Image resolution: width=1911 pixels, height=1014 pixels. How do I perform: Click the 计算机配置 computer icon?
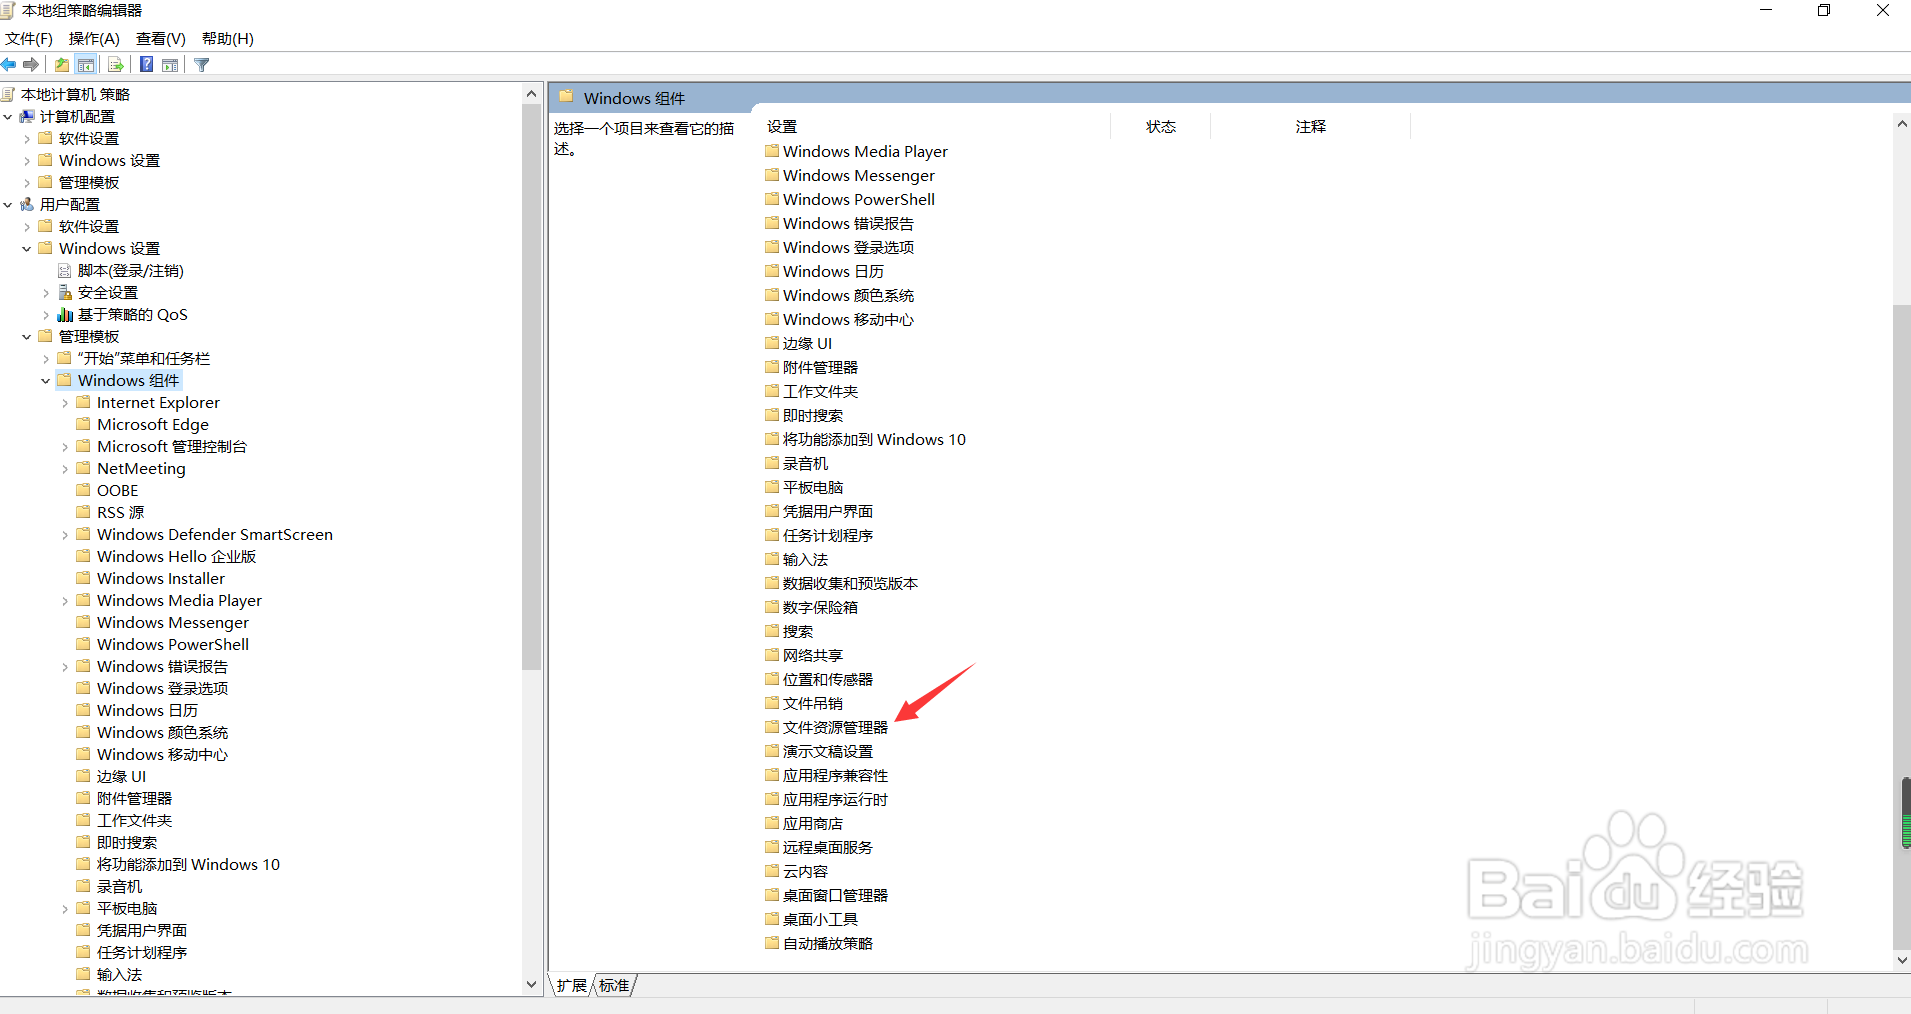27,117
